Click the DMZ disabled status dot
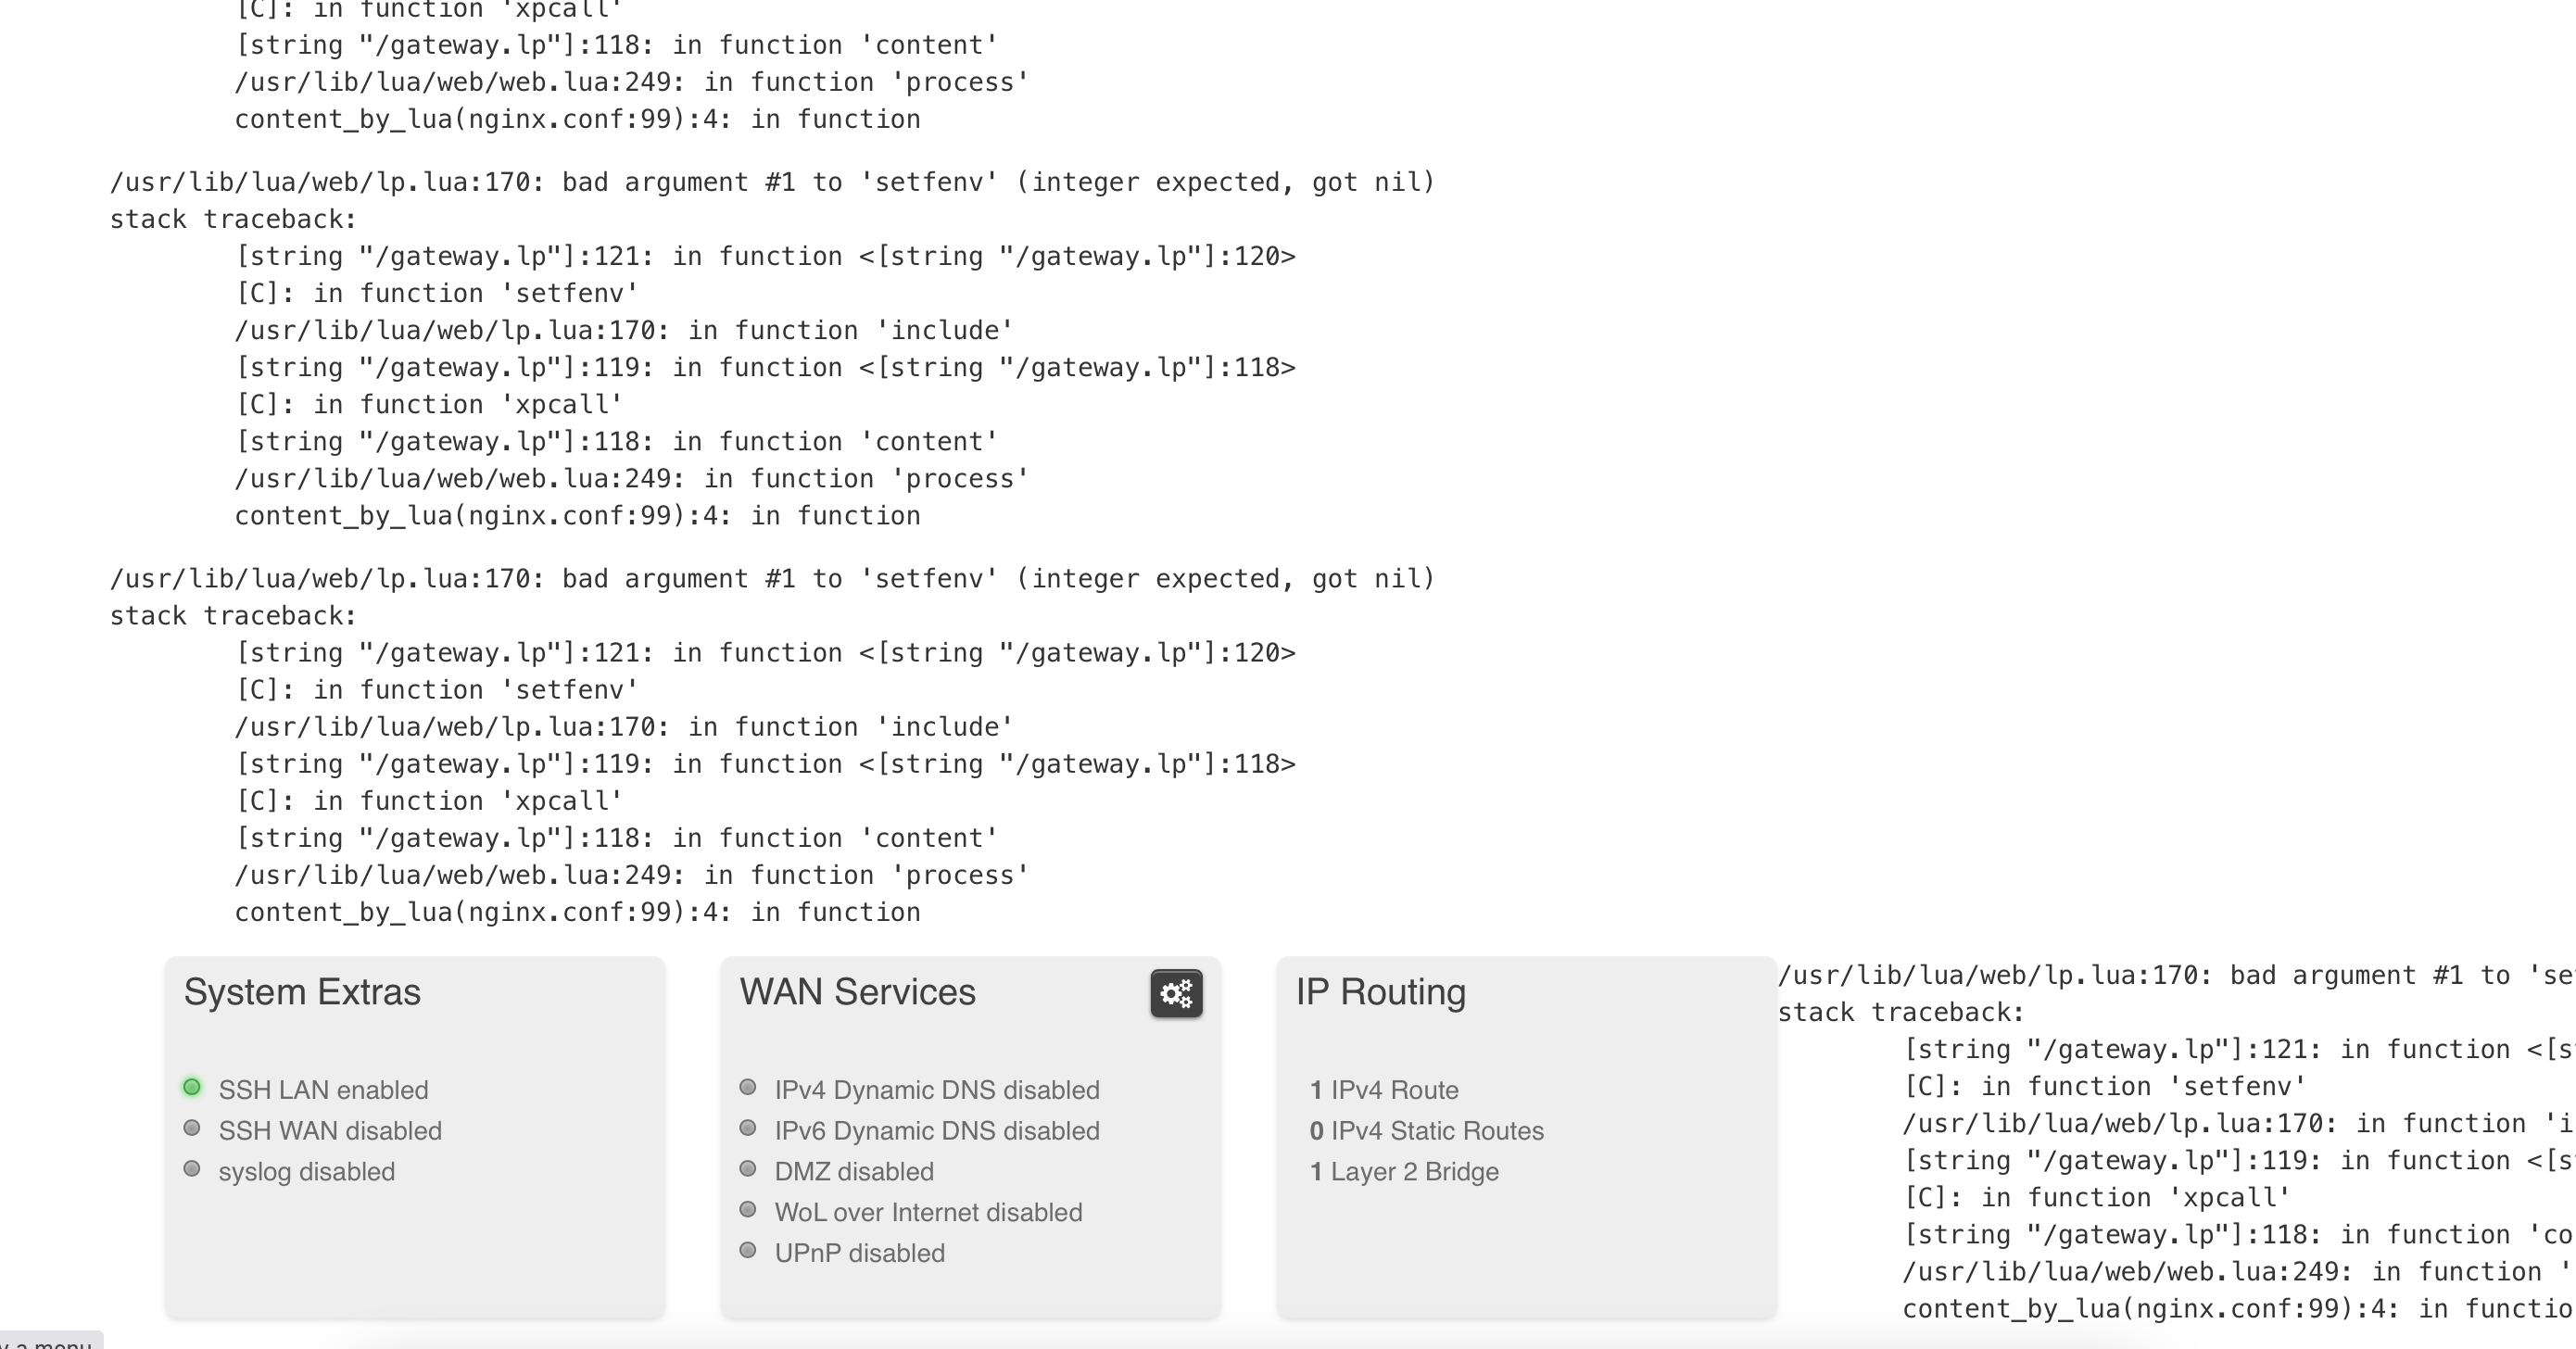 click(x=748, y=1169)
